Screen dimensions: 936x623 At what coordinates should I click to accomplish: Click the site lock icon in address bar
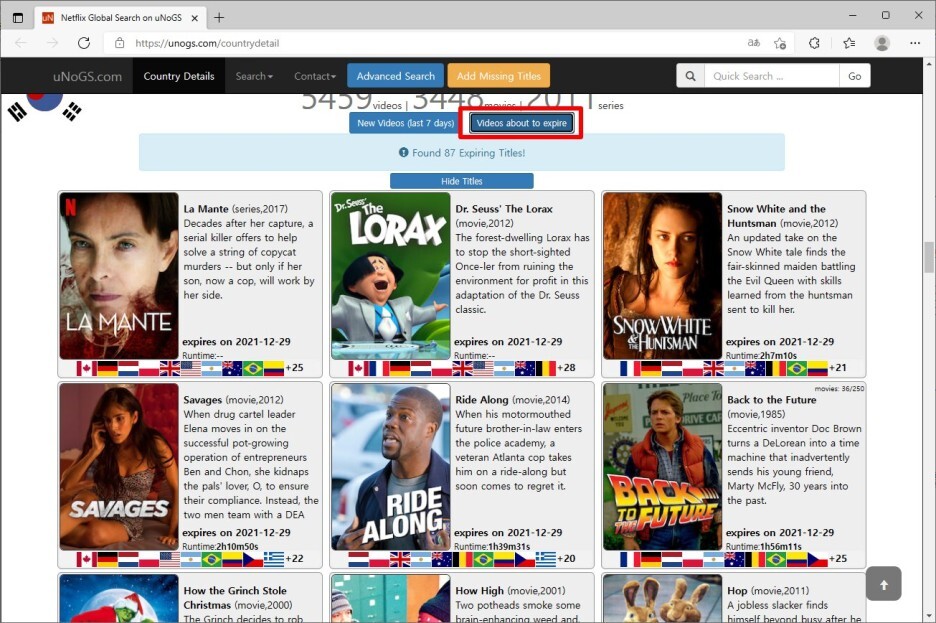[119, 43]
